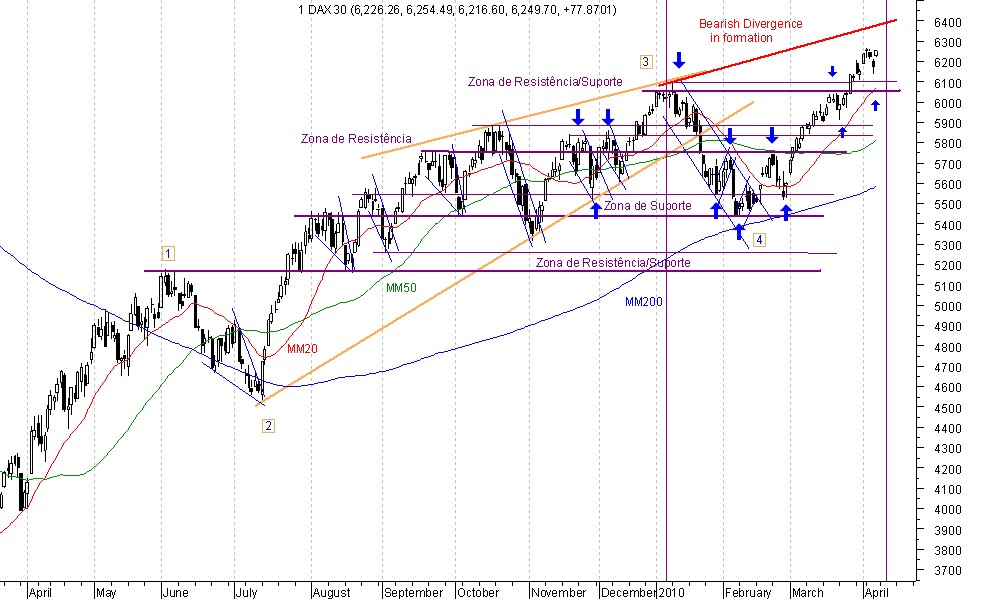Select the boxed wave label "4"

coord(759,239)
